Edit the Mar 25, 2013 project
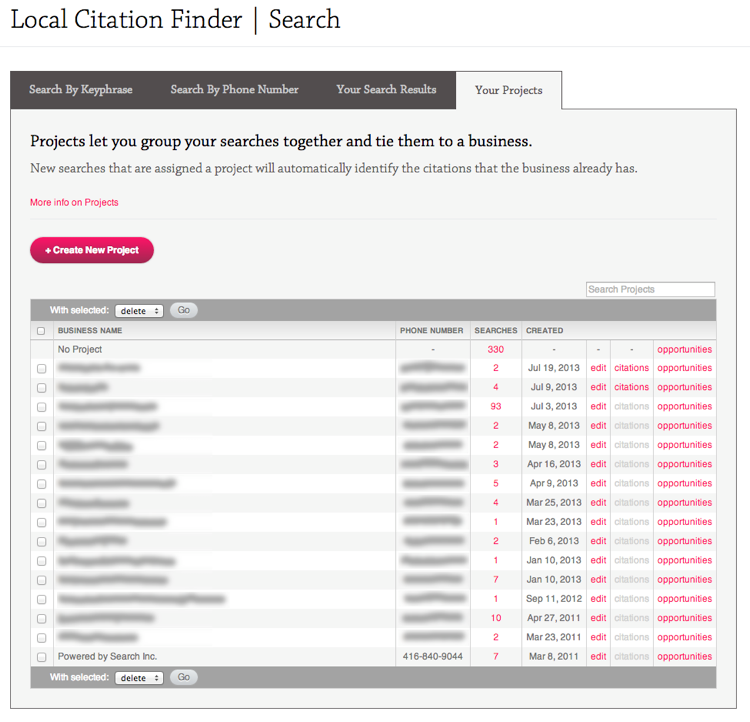750x722 pixels. coord(598,502)
